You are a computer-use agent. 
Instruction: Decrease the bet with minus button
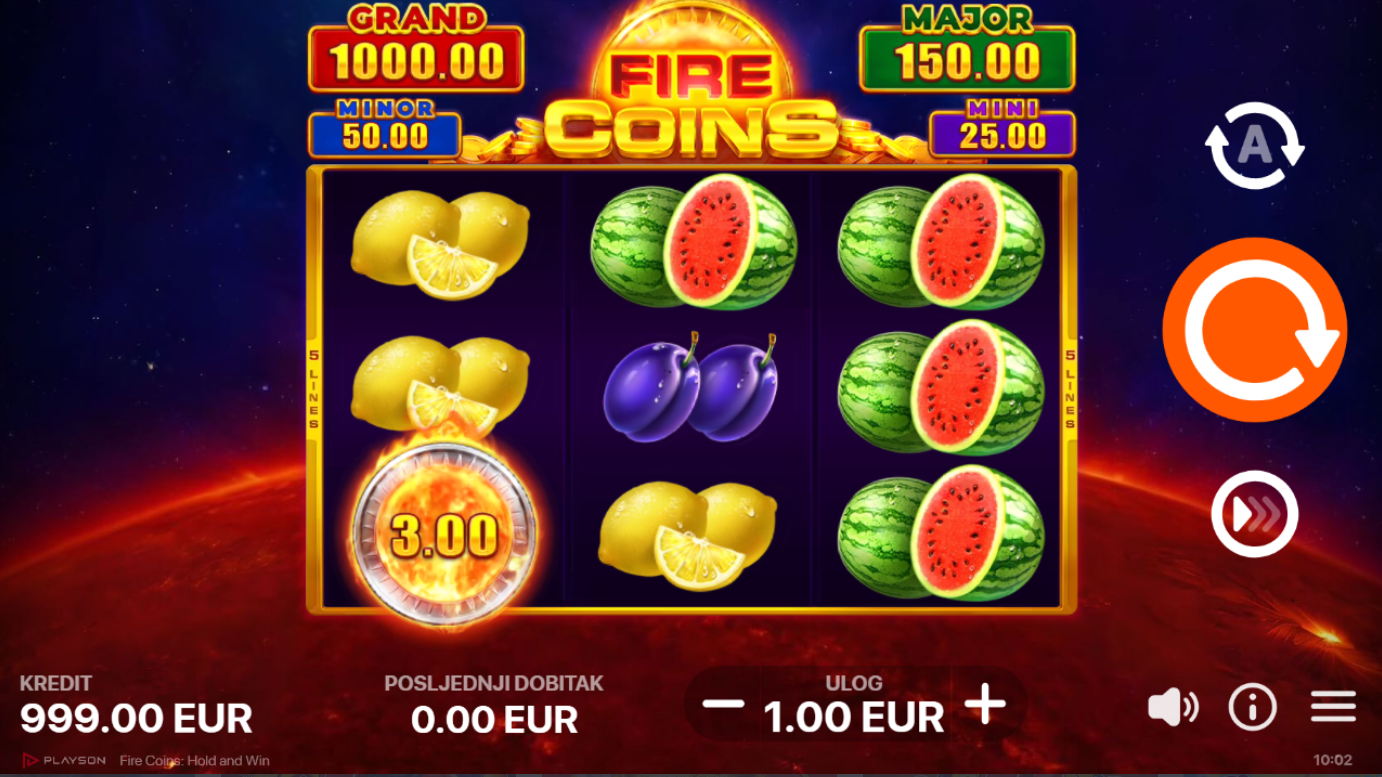point(722,704)
